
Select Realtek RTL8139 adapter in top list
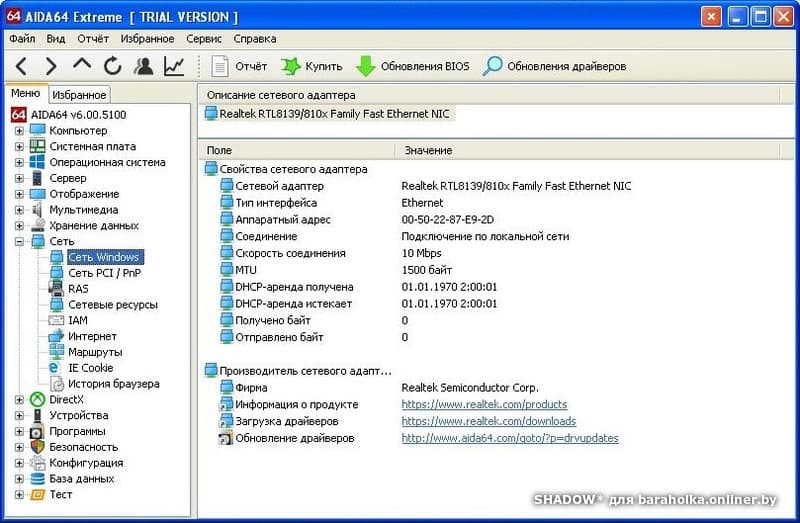(329, 114)
